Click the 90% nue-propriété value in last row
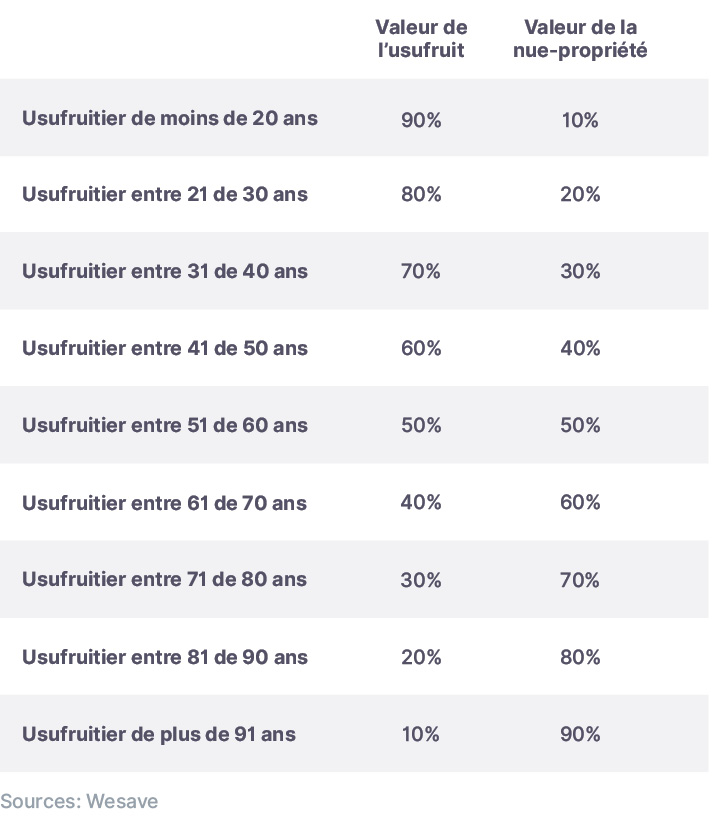712x818 pixels. click(580, 734)
